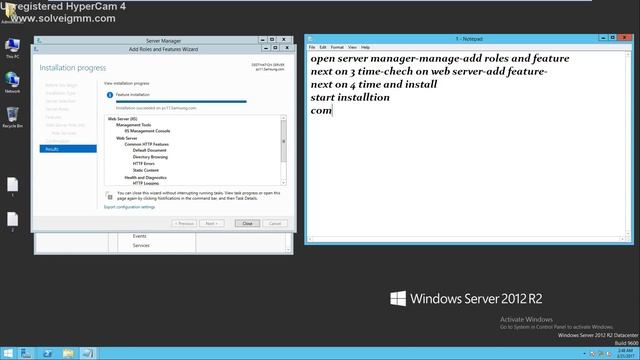Click the taskbar clock

625,353
